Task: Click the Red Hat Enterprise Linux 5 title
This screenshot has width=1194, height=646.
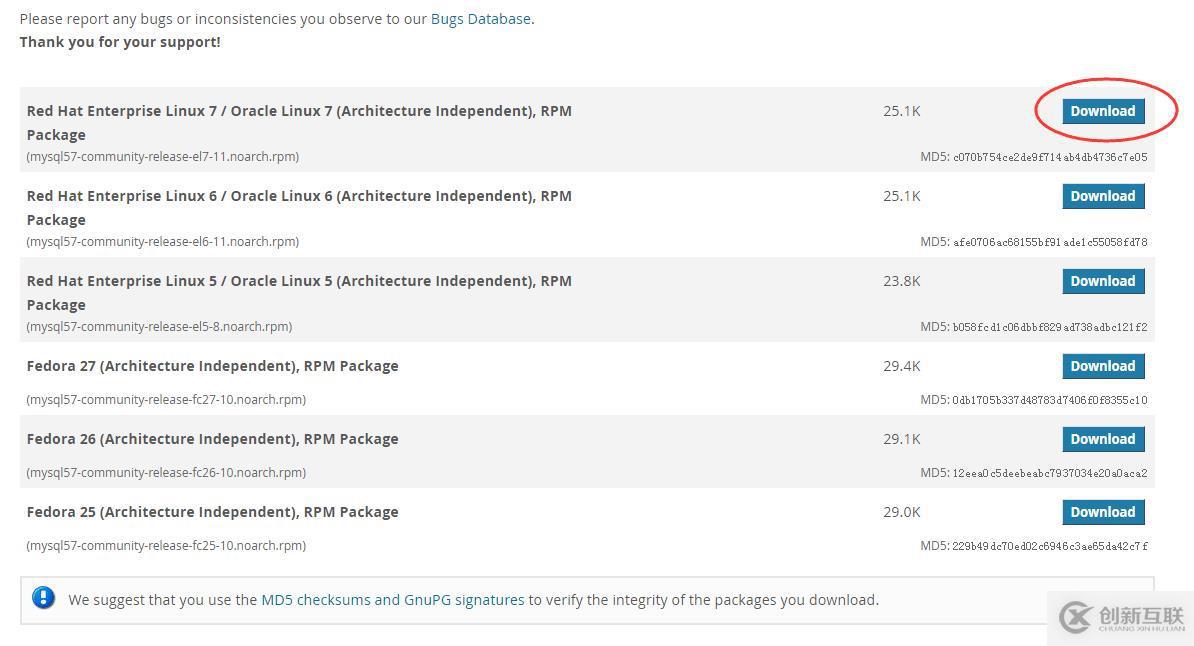Action: (299, 281)
